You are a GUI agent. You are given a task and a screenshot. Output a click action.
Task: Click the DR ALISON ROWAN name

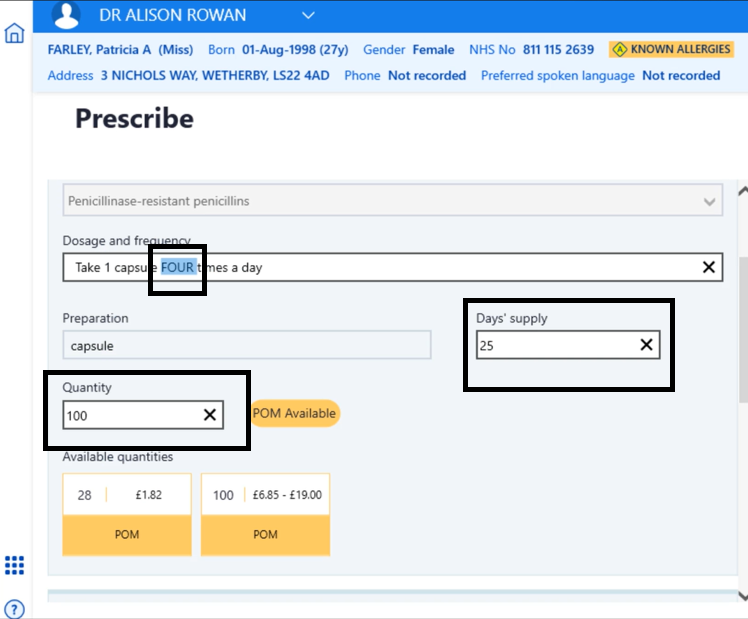[x=173, y=15]
